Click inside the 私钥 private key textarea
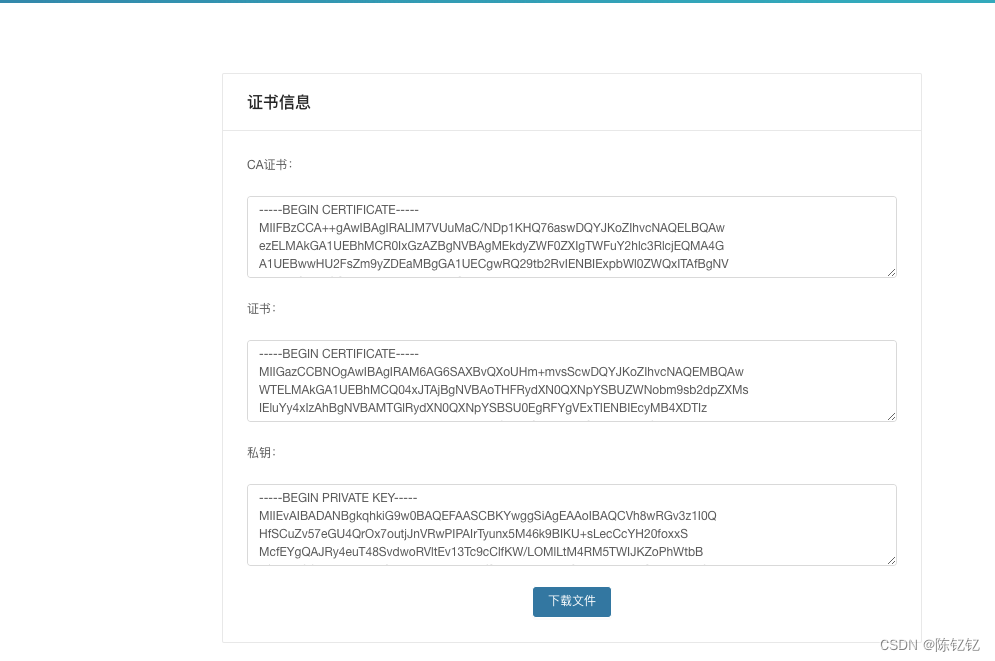The image size is (995, 661). (571, 525)
